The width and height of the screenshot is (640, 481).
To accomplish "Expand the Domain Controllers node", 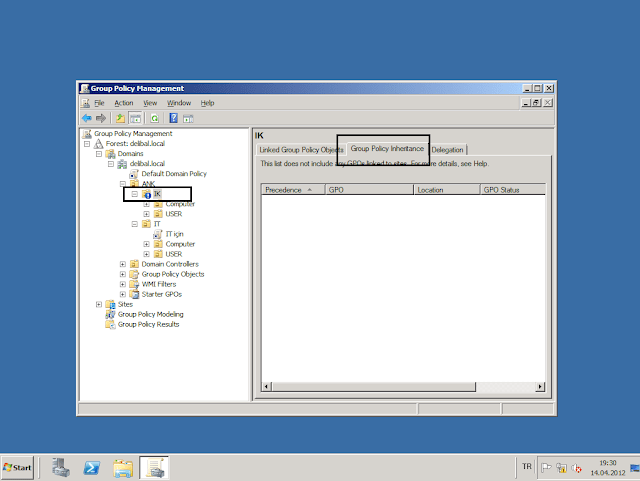I will pos(123,264).
